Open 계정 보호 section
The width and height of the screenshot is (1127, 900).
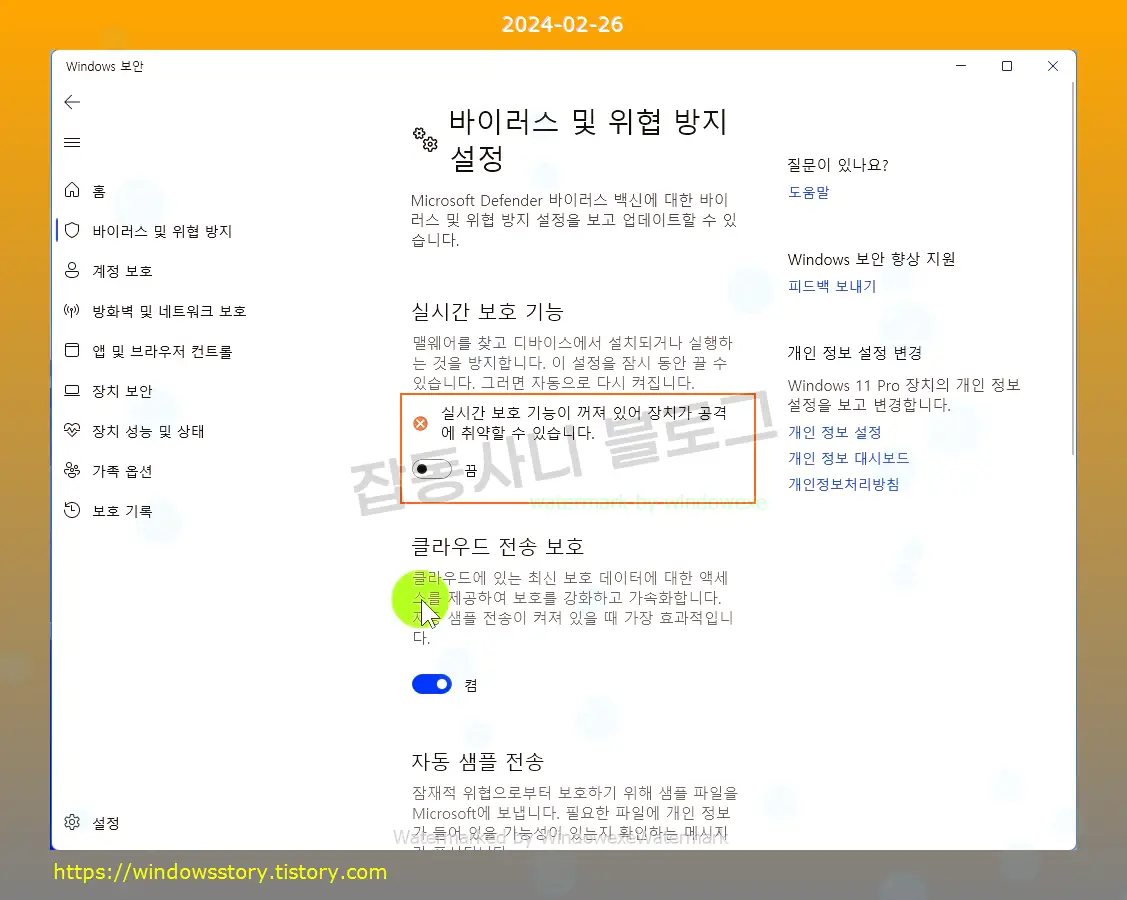click(122, 271)
